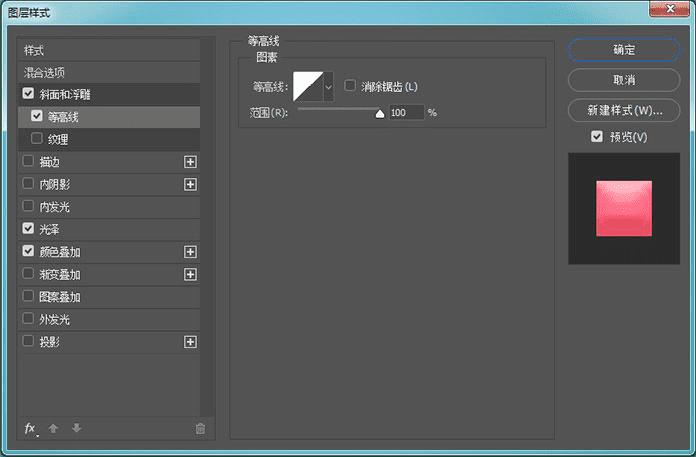Enable the 投影 checkbox
The image size is (696, 457).
28,341
